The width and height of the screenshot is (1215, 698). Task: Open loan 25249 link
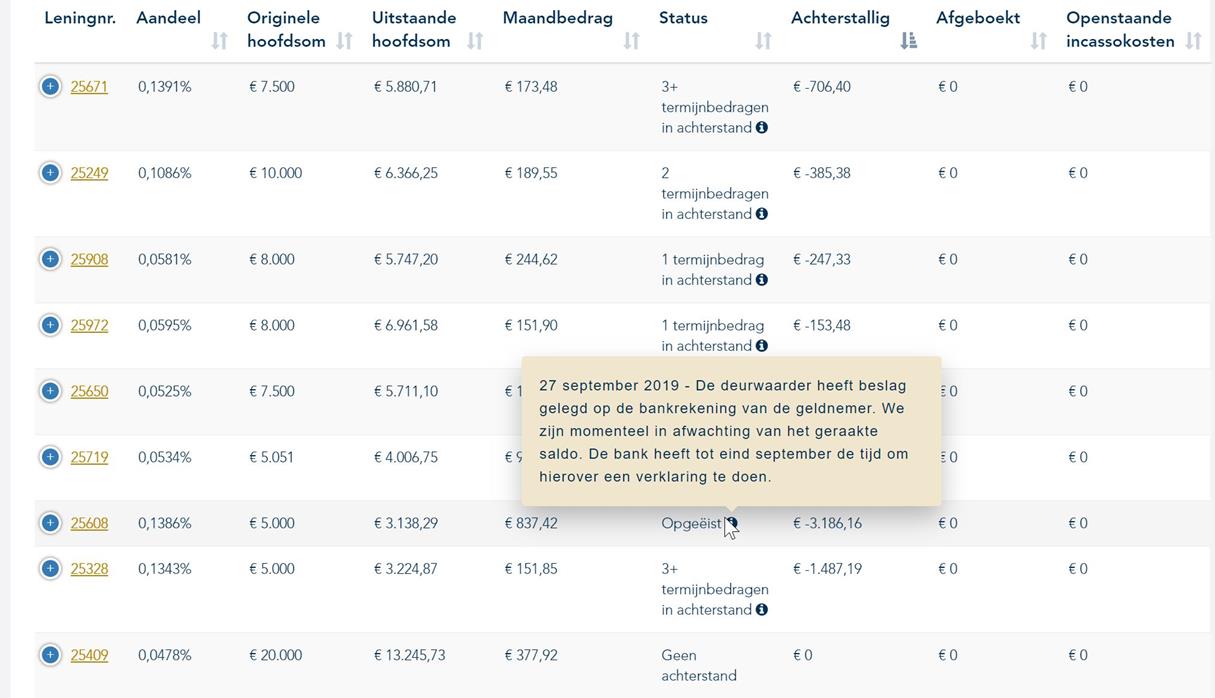tap(89, 173)
